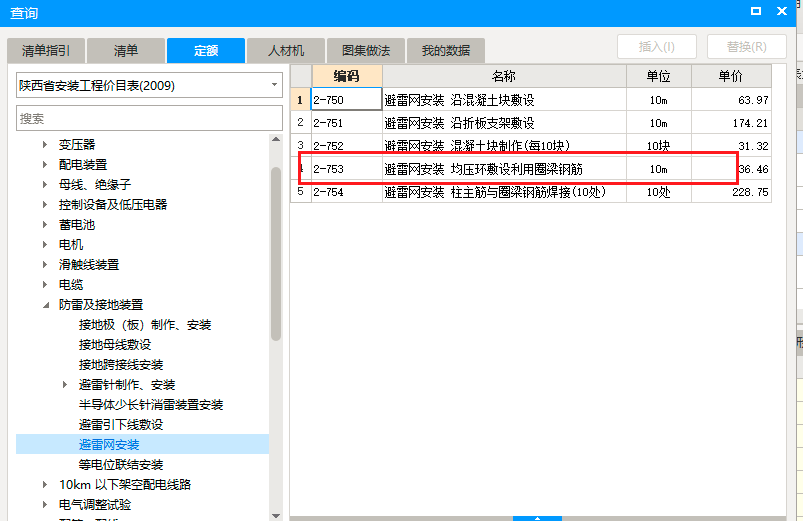Click the tree scrollbar down arrow

tap(276, 515)
